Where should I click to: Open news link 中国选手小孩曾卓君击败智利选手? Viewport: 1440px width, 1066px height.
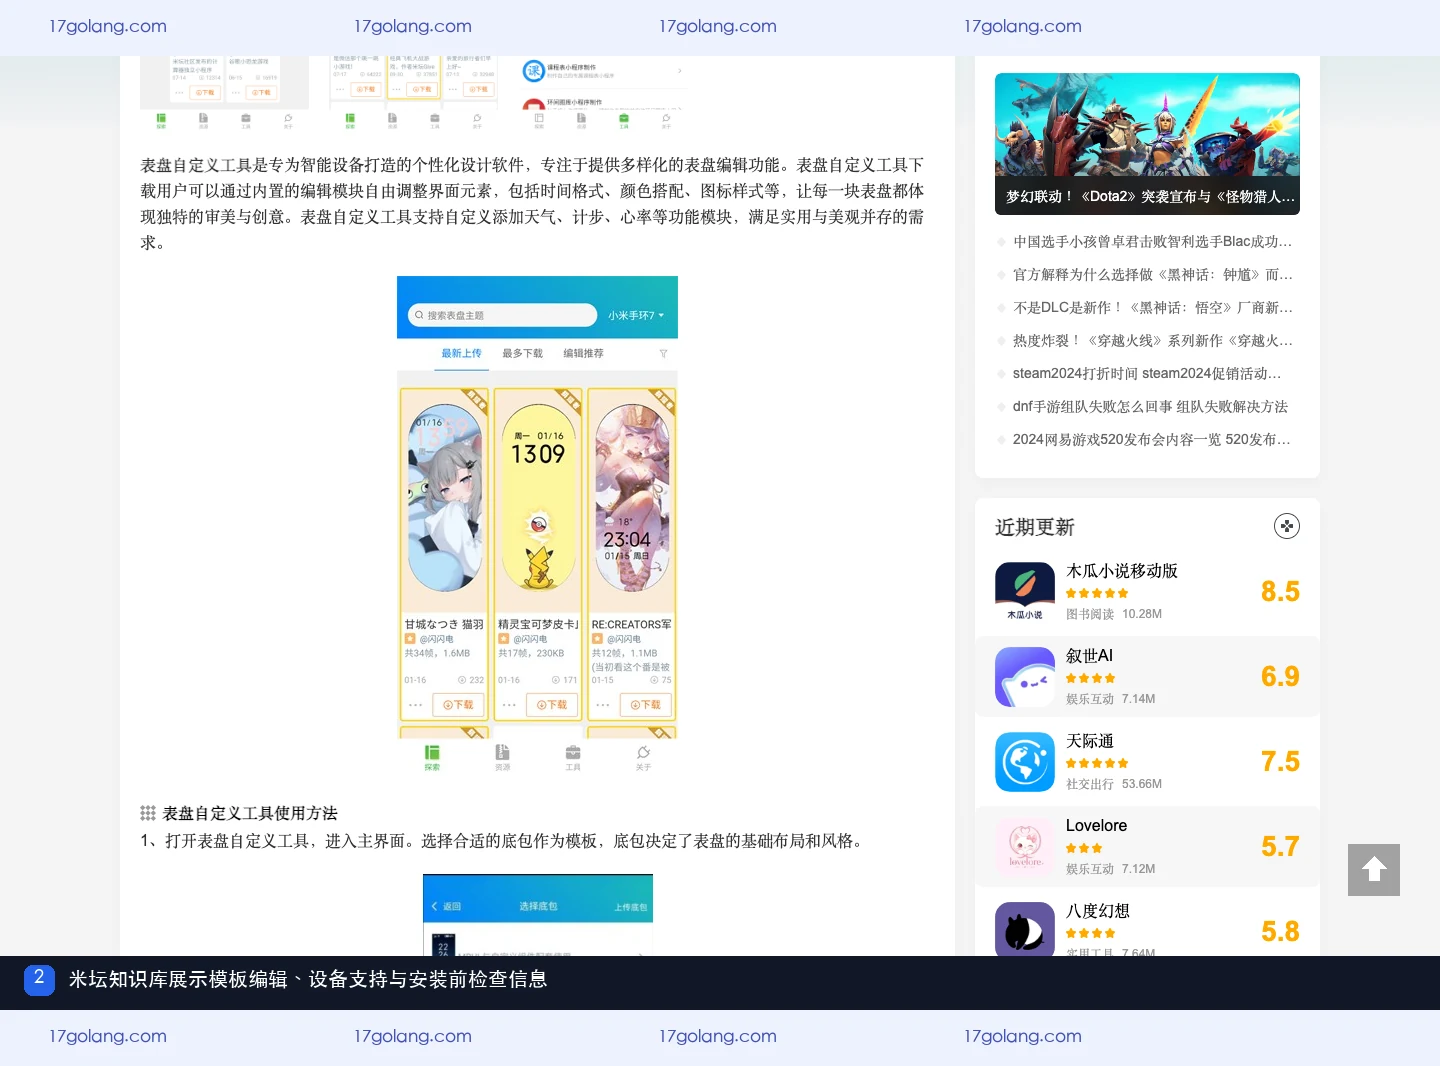[x=1152, y=242]
